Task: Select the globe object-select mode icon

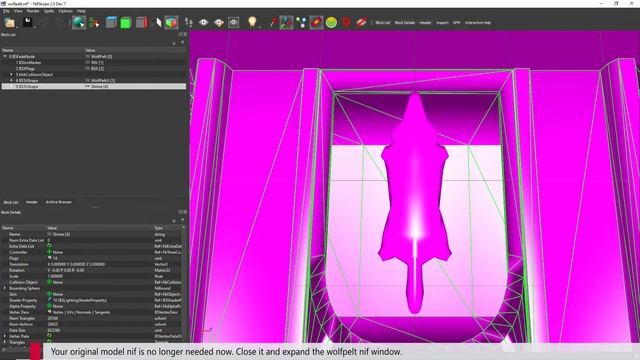Action: [79, 22]
